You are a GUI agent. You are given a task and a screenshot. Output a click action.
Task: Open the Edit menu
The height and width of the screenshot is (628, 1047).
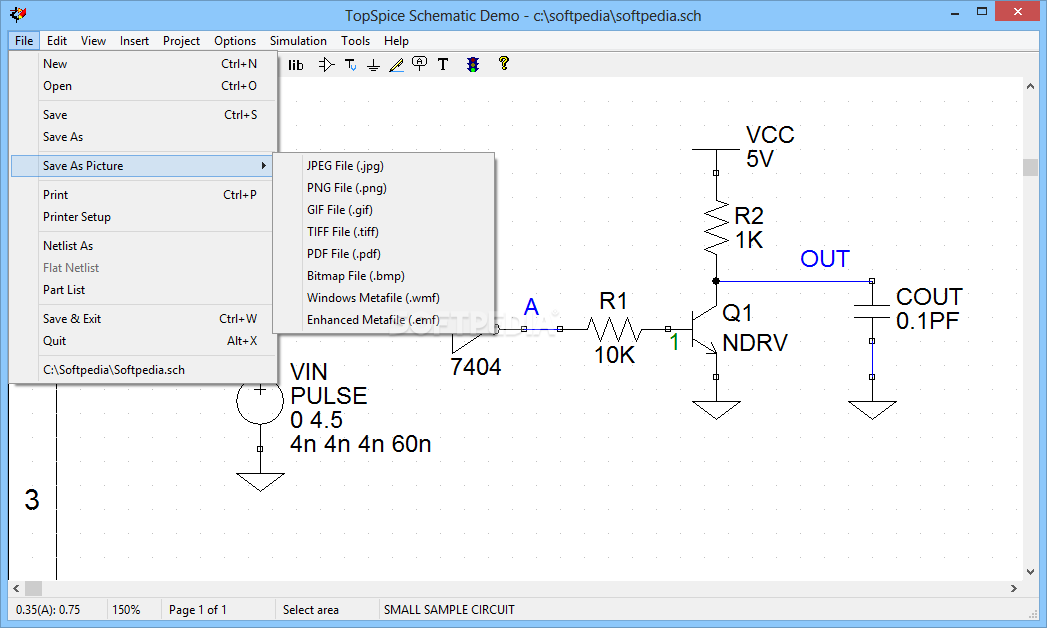click(57, 41)
